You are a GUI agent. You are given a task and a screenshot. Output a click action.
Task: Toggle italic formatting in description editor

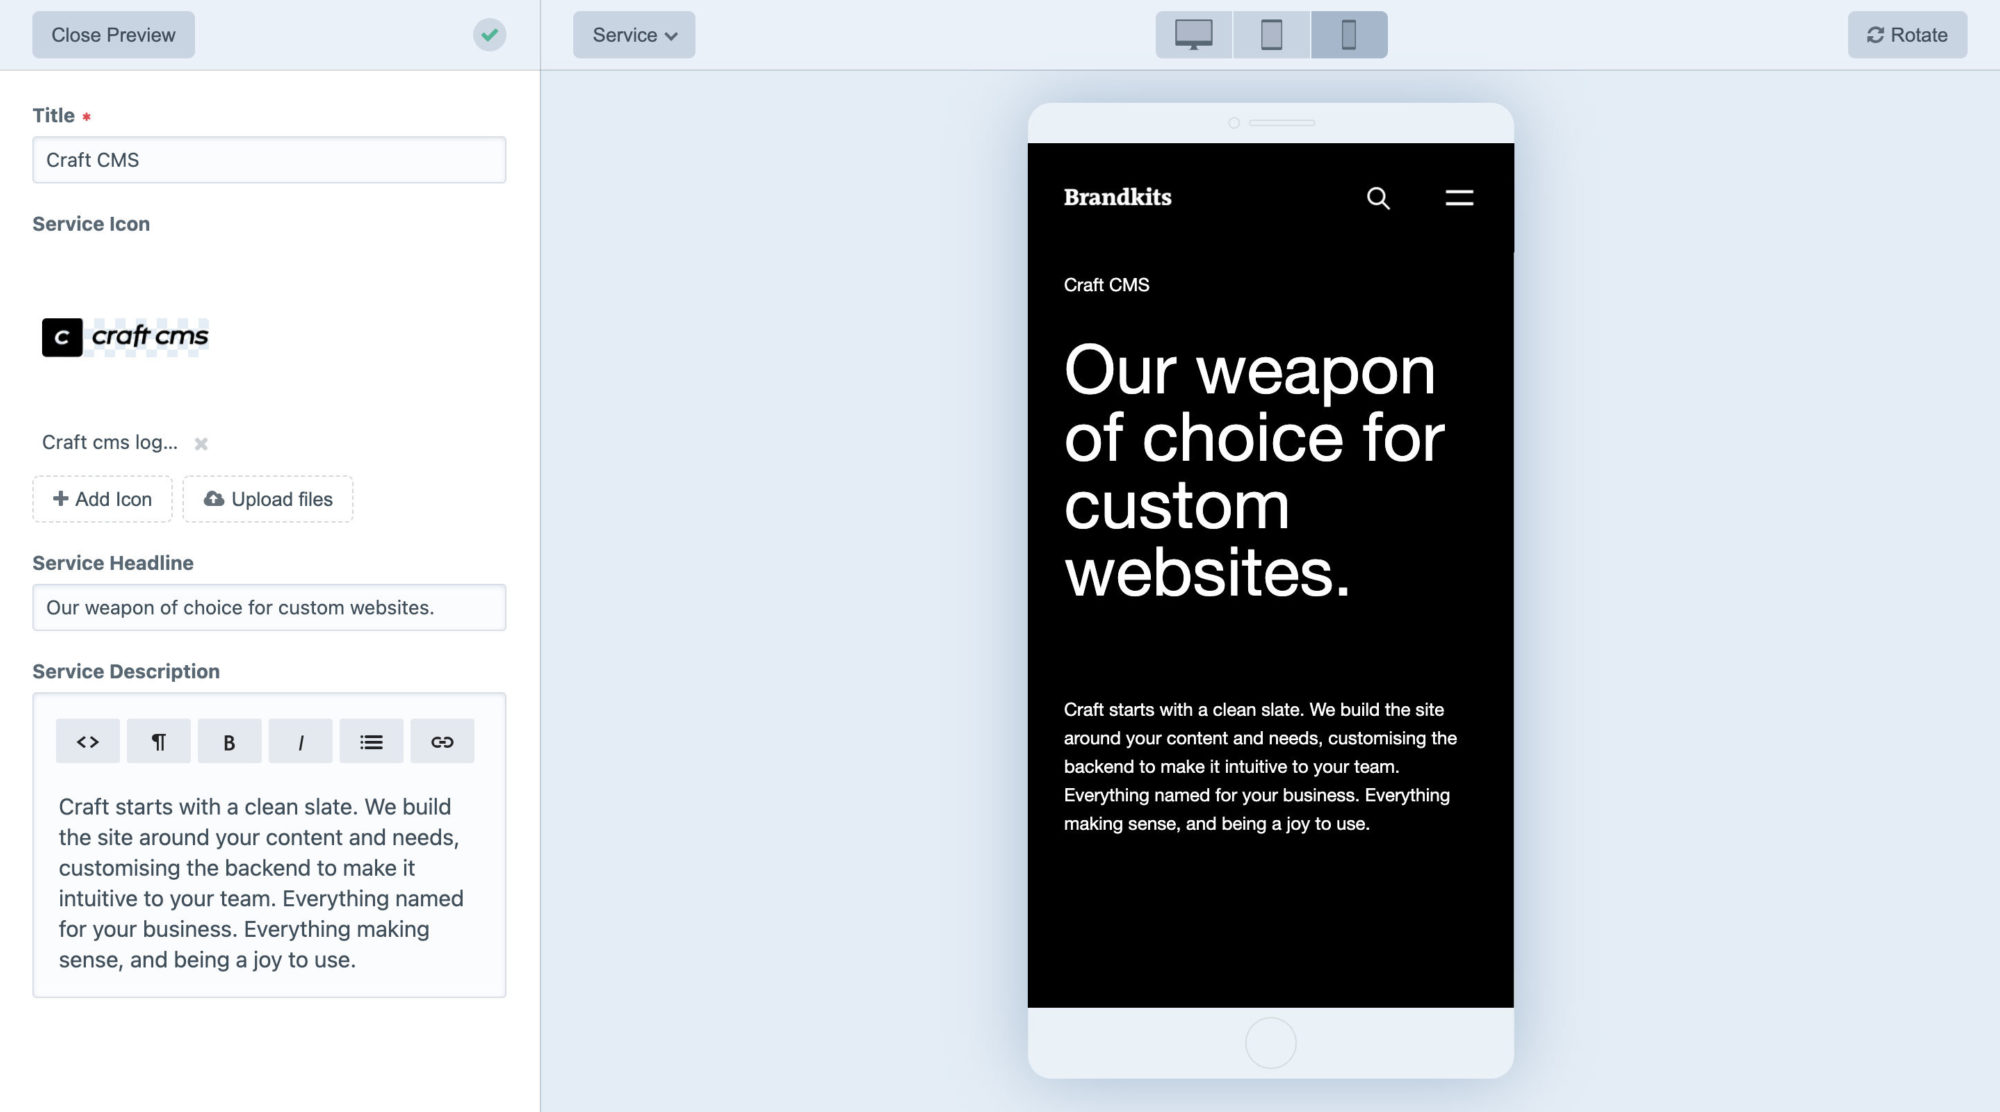300,742
